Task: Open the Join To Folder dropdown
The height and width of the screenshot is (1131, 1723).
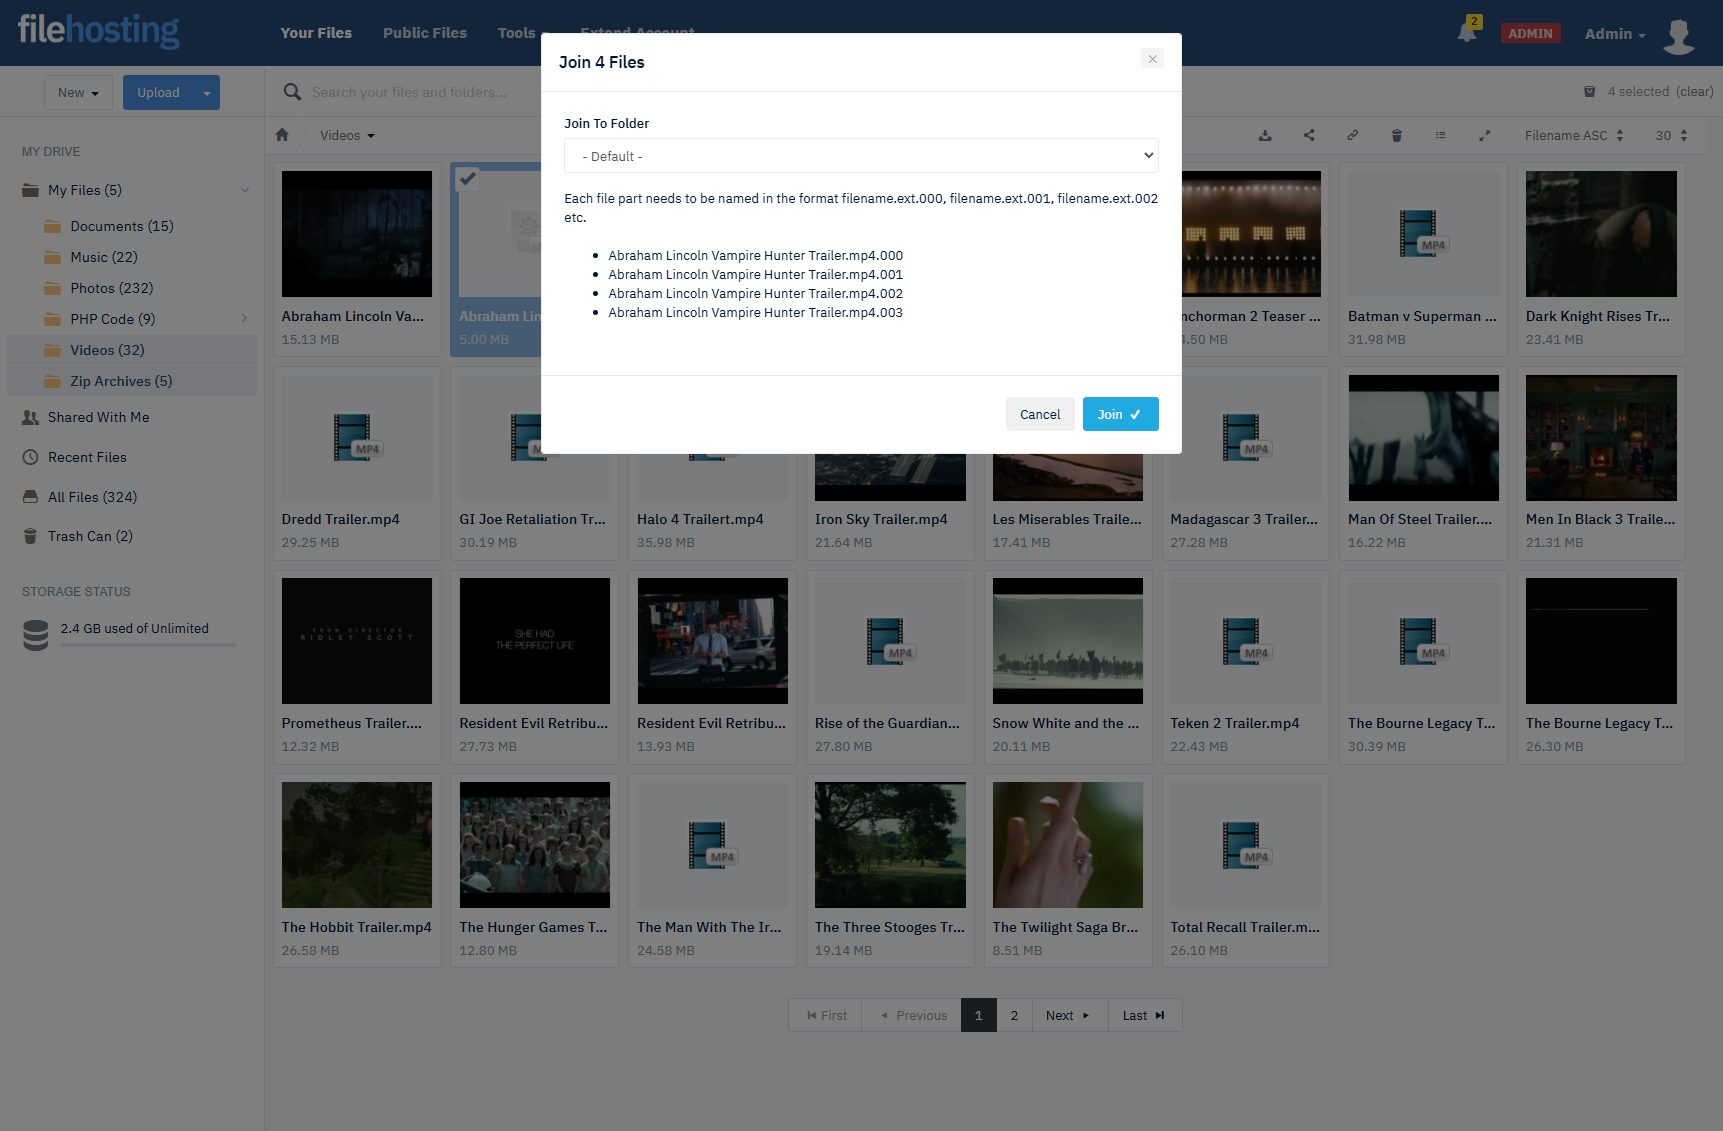Action: [860, 156]
